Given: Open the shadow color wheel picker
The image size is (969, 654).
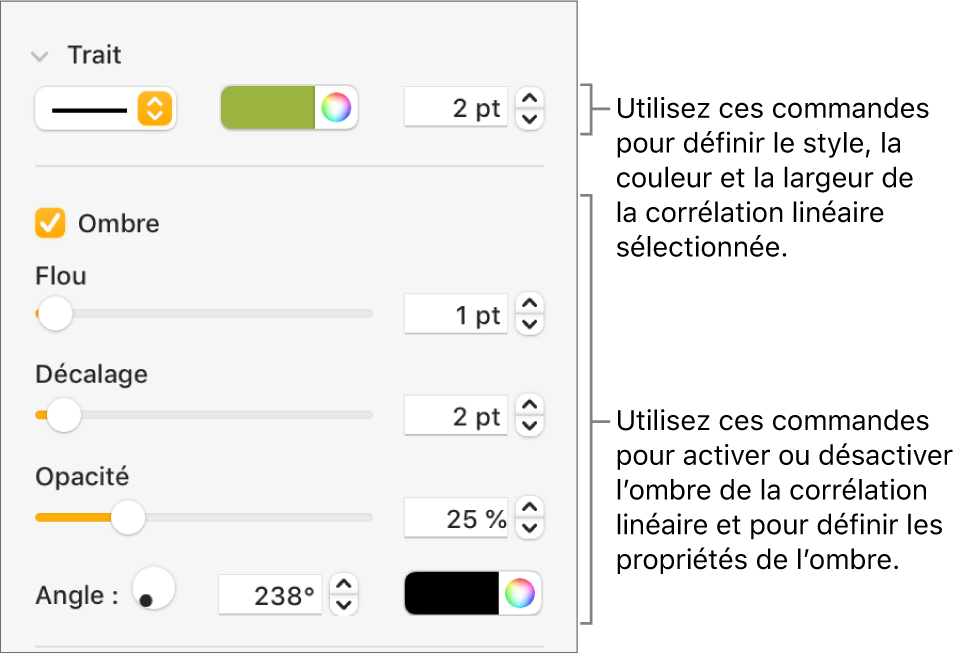Looking at the screenshot, I should click(x=519, y=594).
